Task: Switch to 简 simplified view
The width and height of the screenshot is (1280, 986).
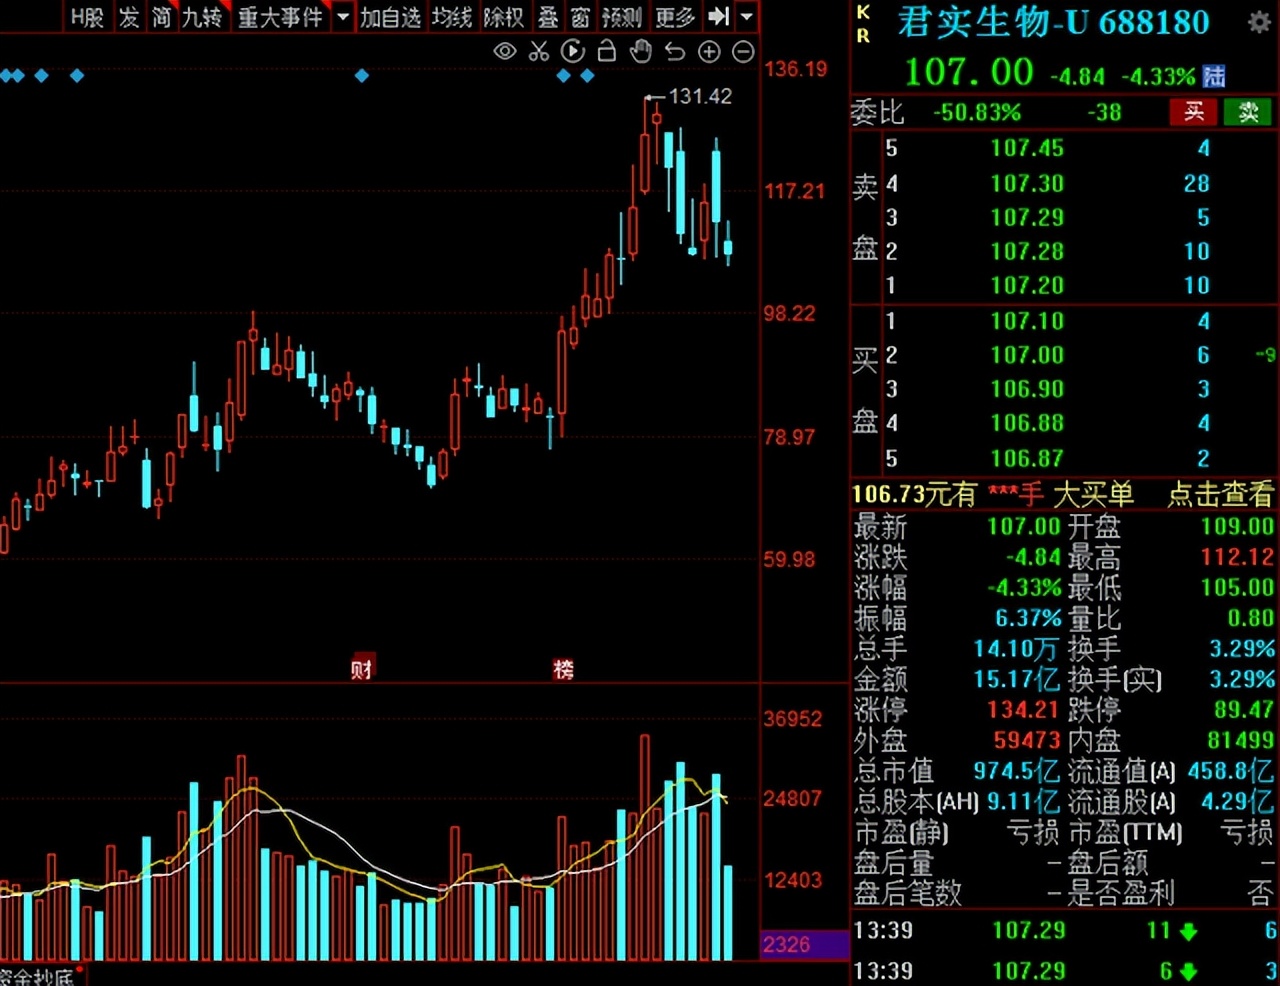Action: coord(162,17)
